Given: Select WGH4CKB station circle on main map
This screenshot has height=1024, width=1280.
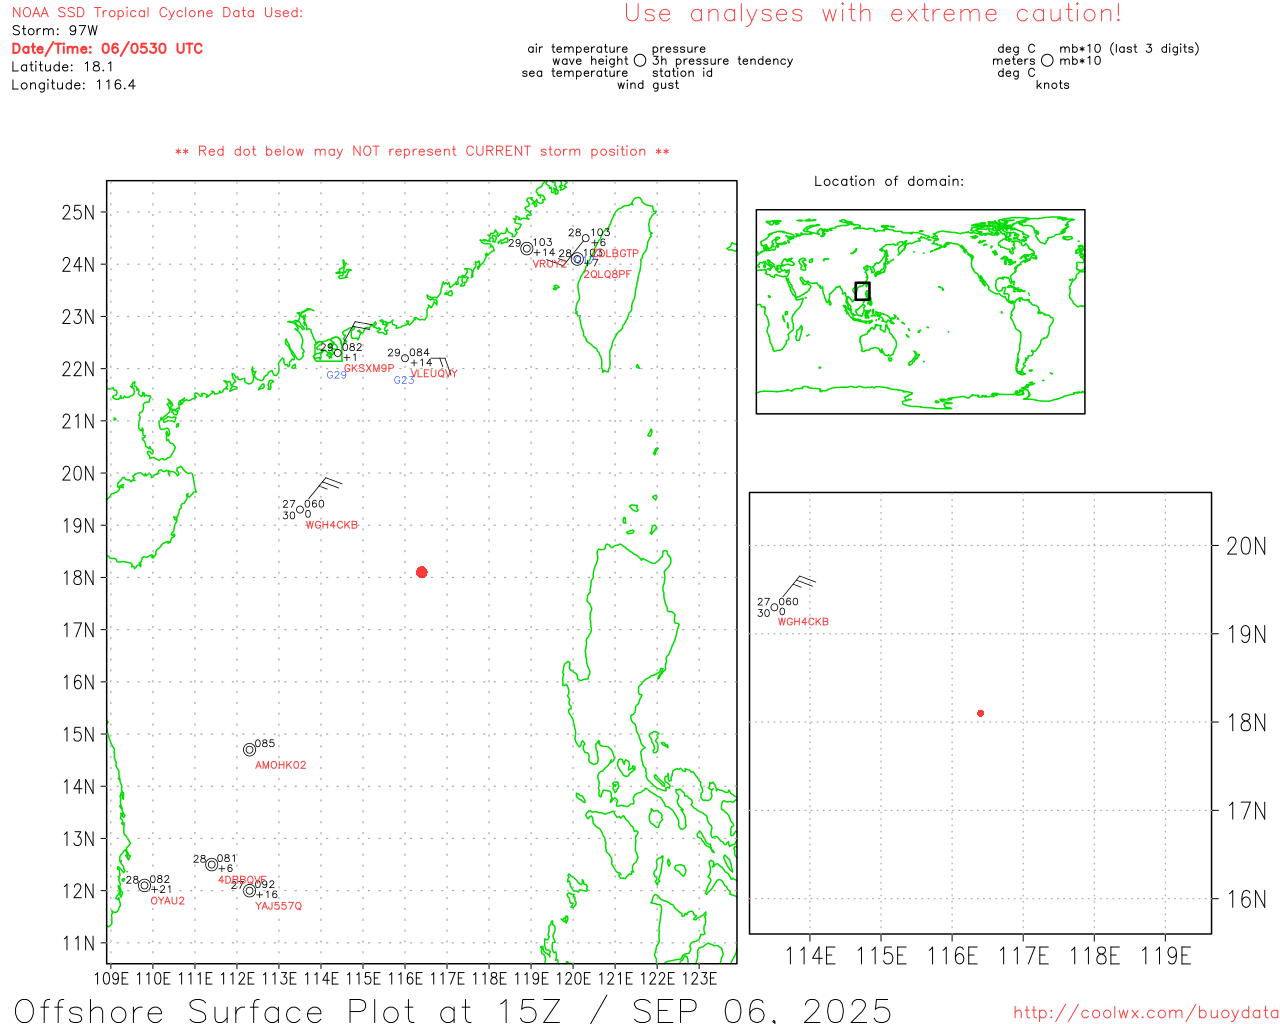Looking at the screenshot, I should [300, 510].
